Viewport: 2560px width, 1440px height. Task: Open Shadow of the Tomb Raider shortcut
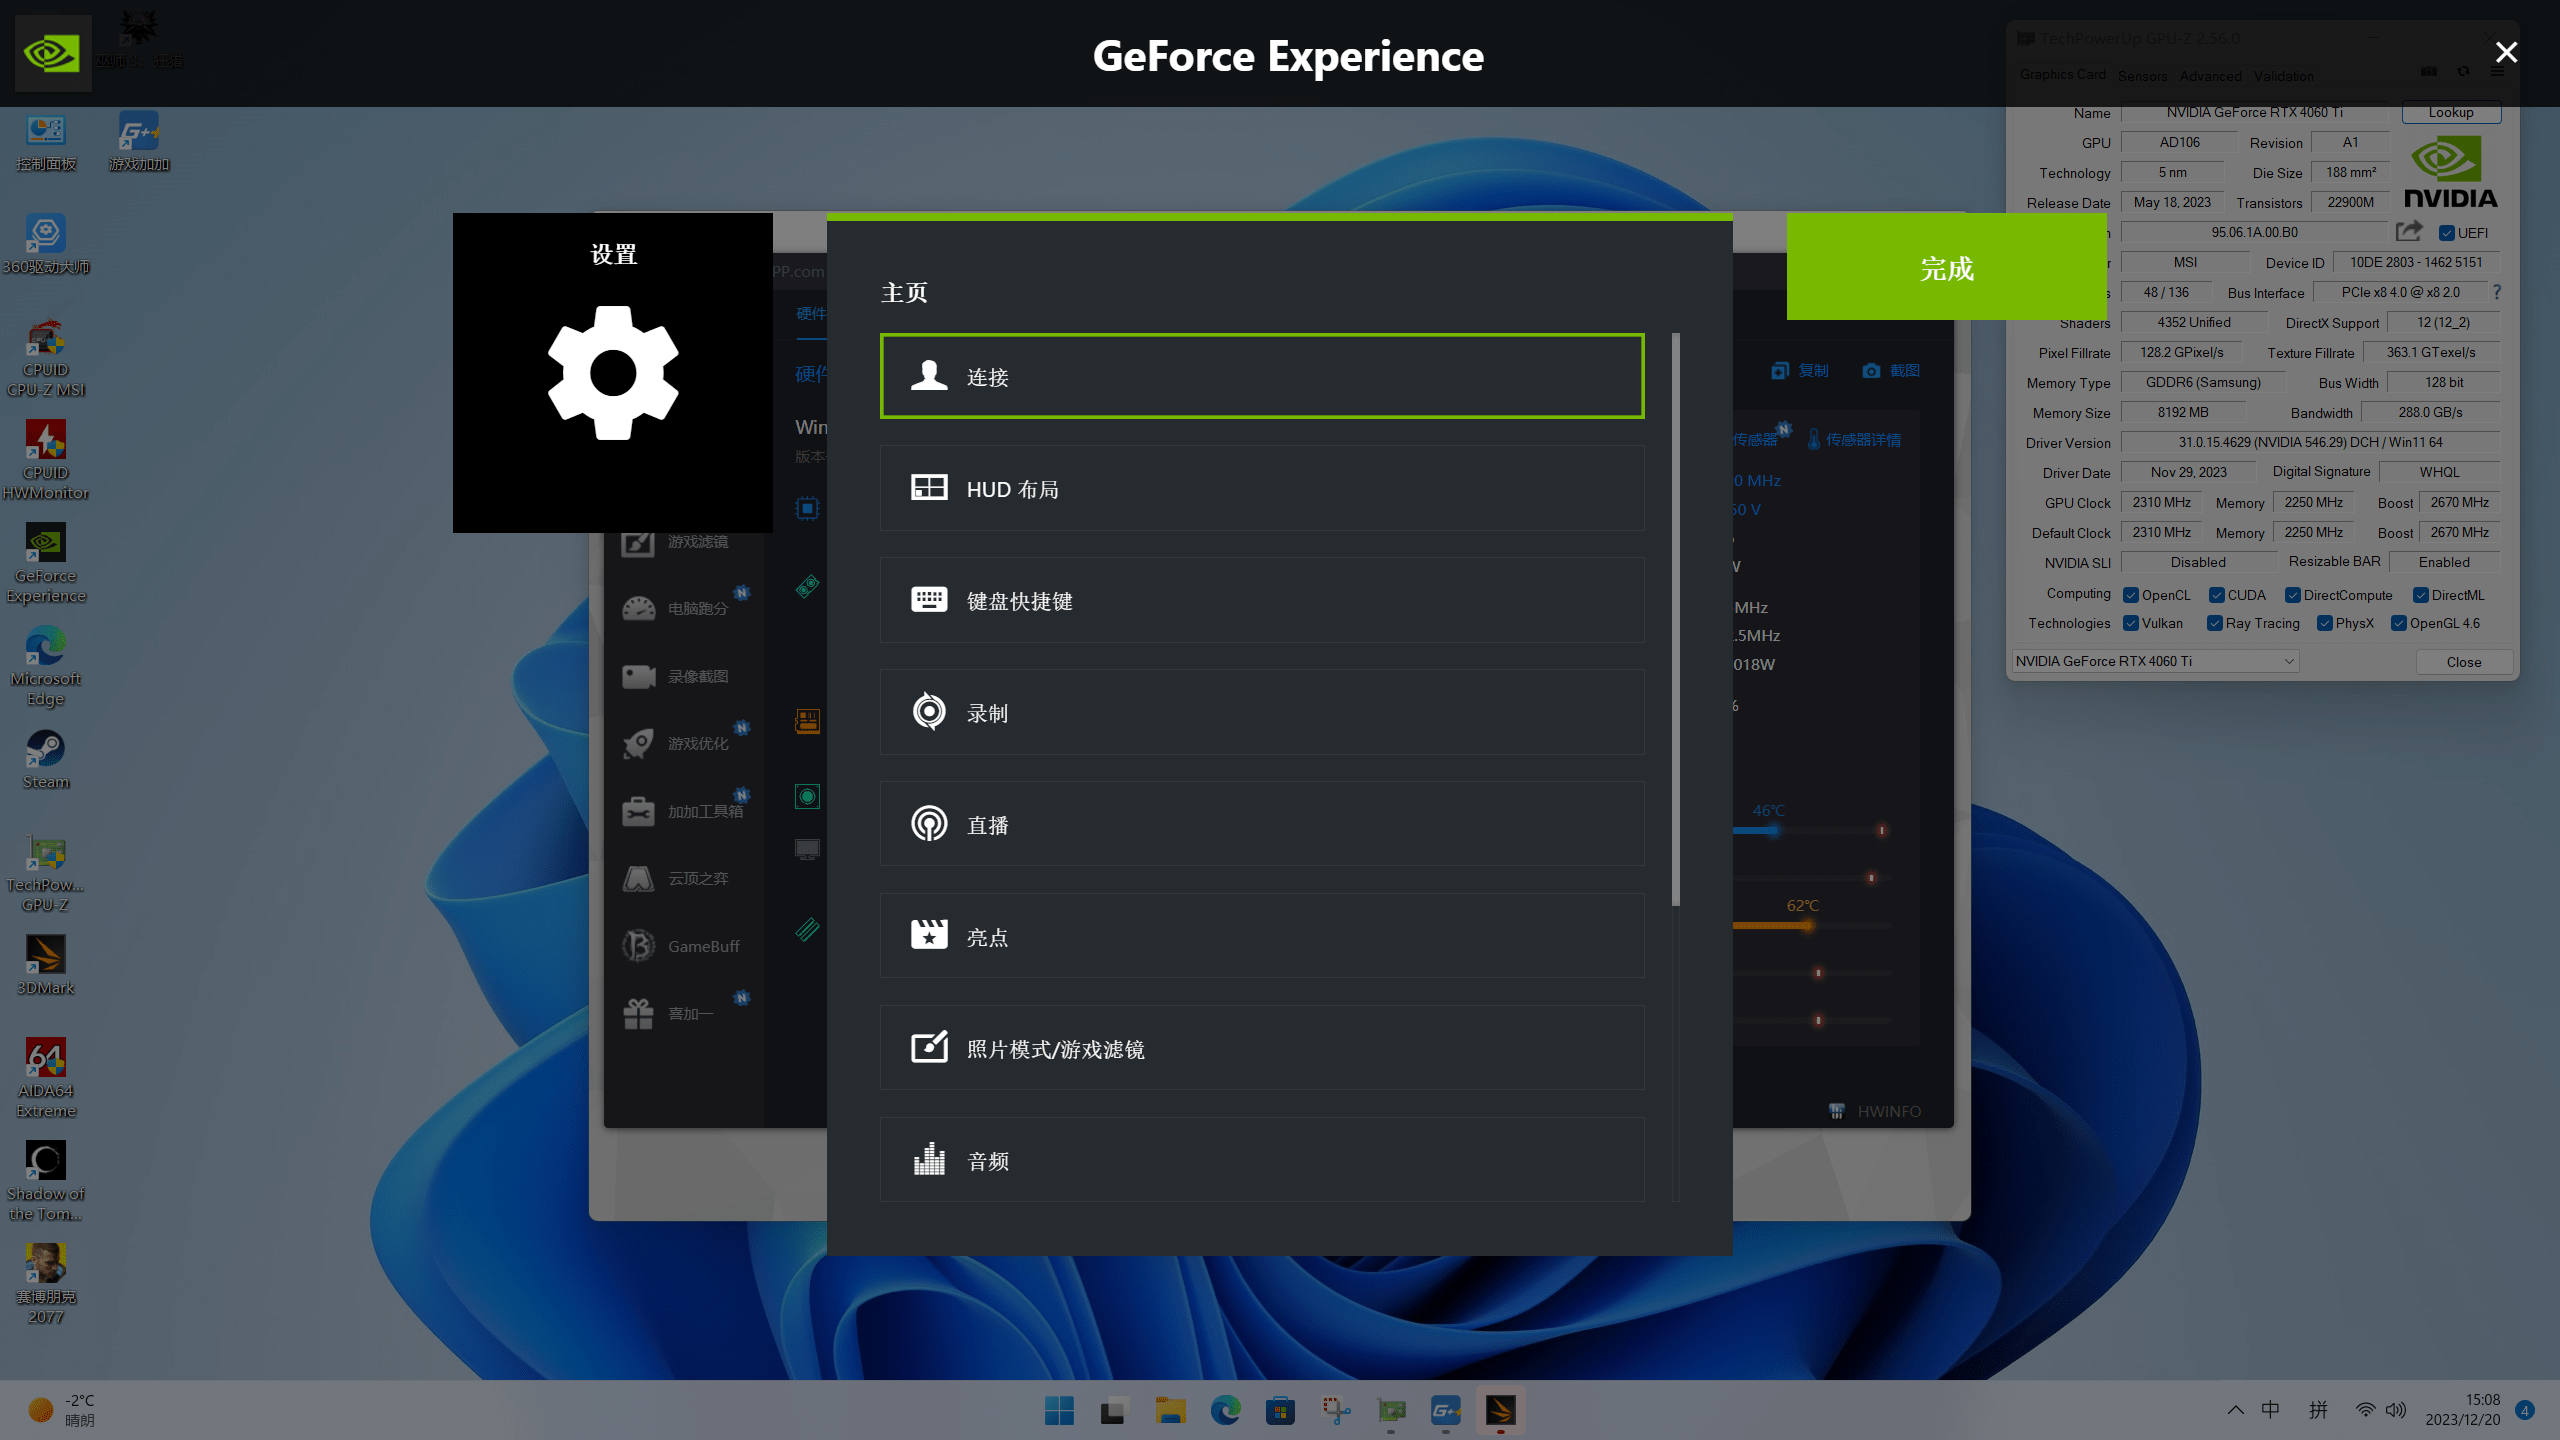coord(46,1183)
